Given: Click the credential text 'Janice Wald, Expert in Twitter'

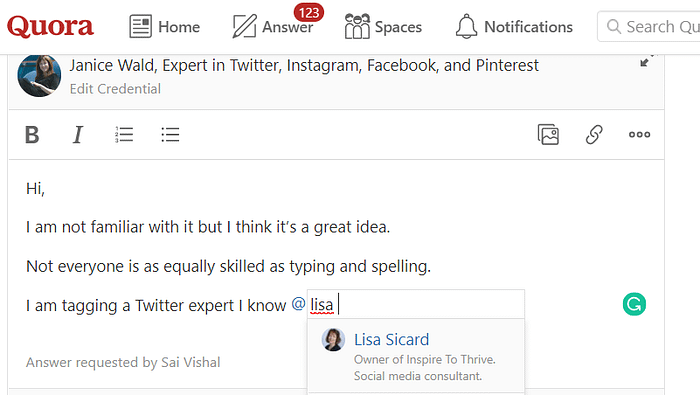Looking at the screenshot, I should click(304, 66).
